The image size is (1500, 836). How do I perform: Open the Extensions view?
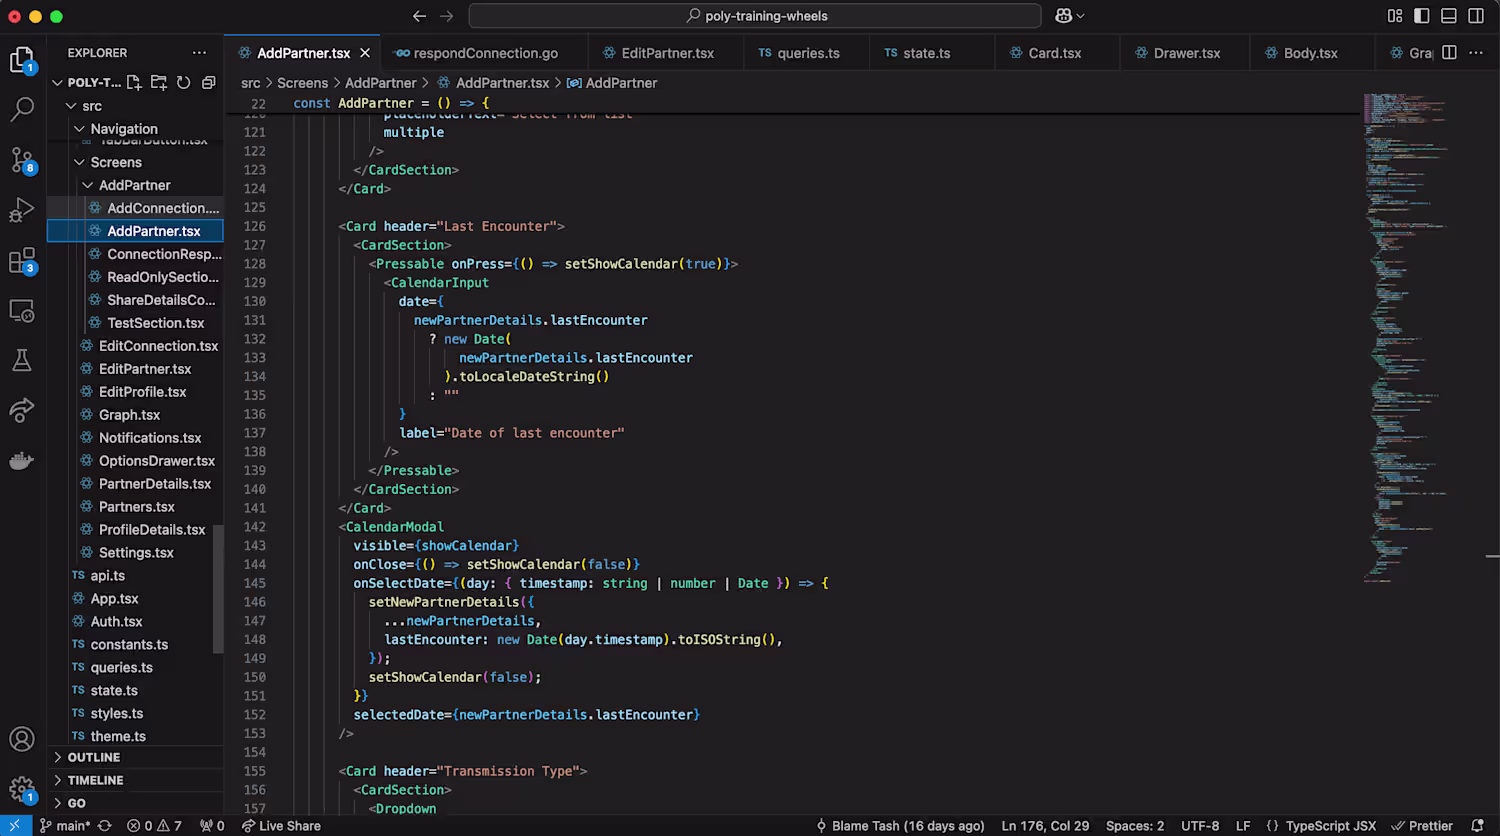(22, 261)
